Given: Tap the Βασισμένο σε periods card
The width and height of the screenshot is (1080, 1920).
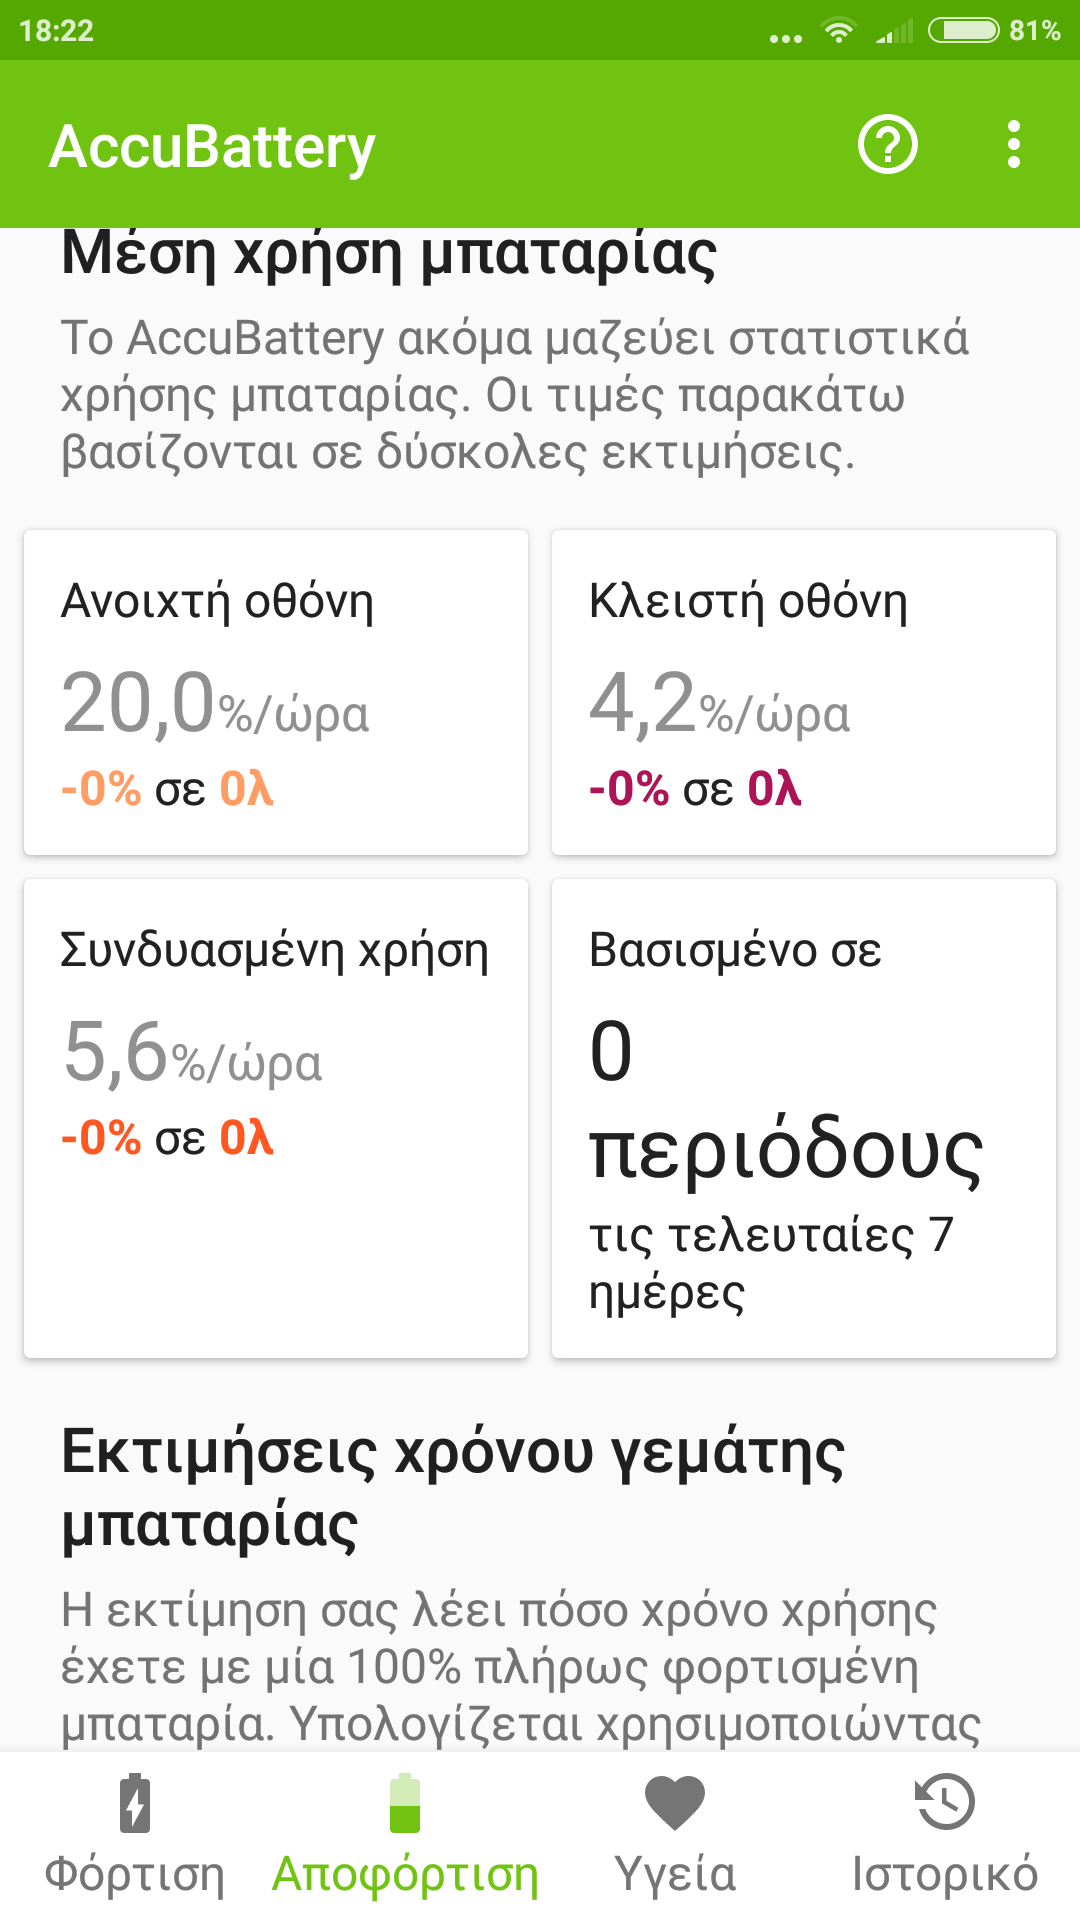Looking at the screenshot, I should click(804, 1118).
